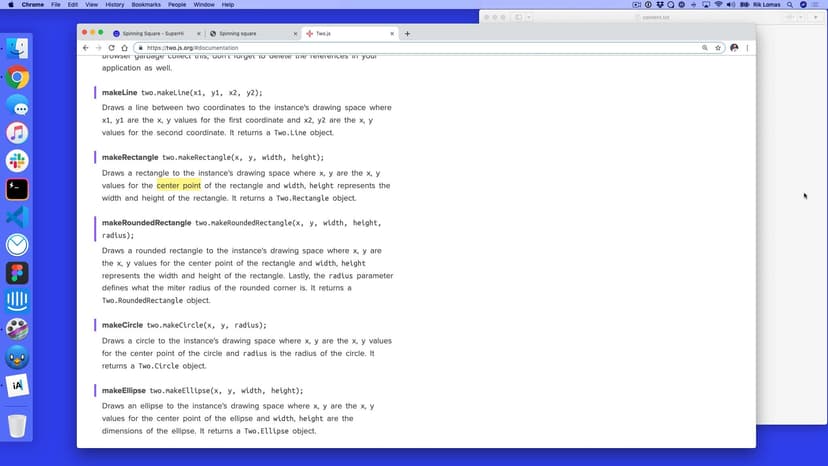Launch Figma from the dock
Viewport: 828px width, 466px height.
pyautogui.click(x=17, y=273)
